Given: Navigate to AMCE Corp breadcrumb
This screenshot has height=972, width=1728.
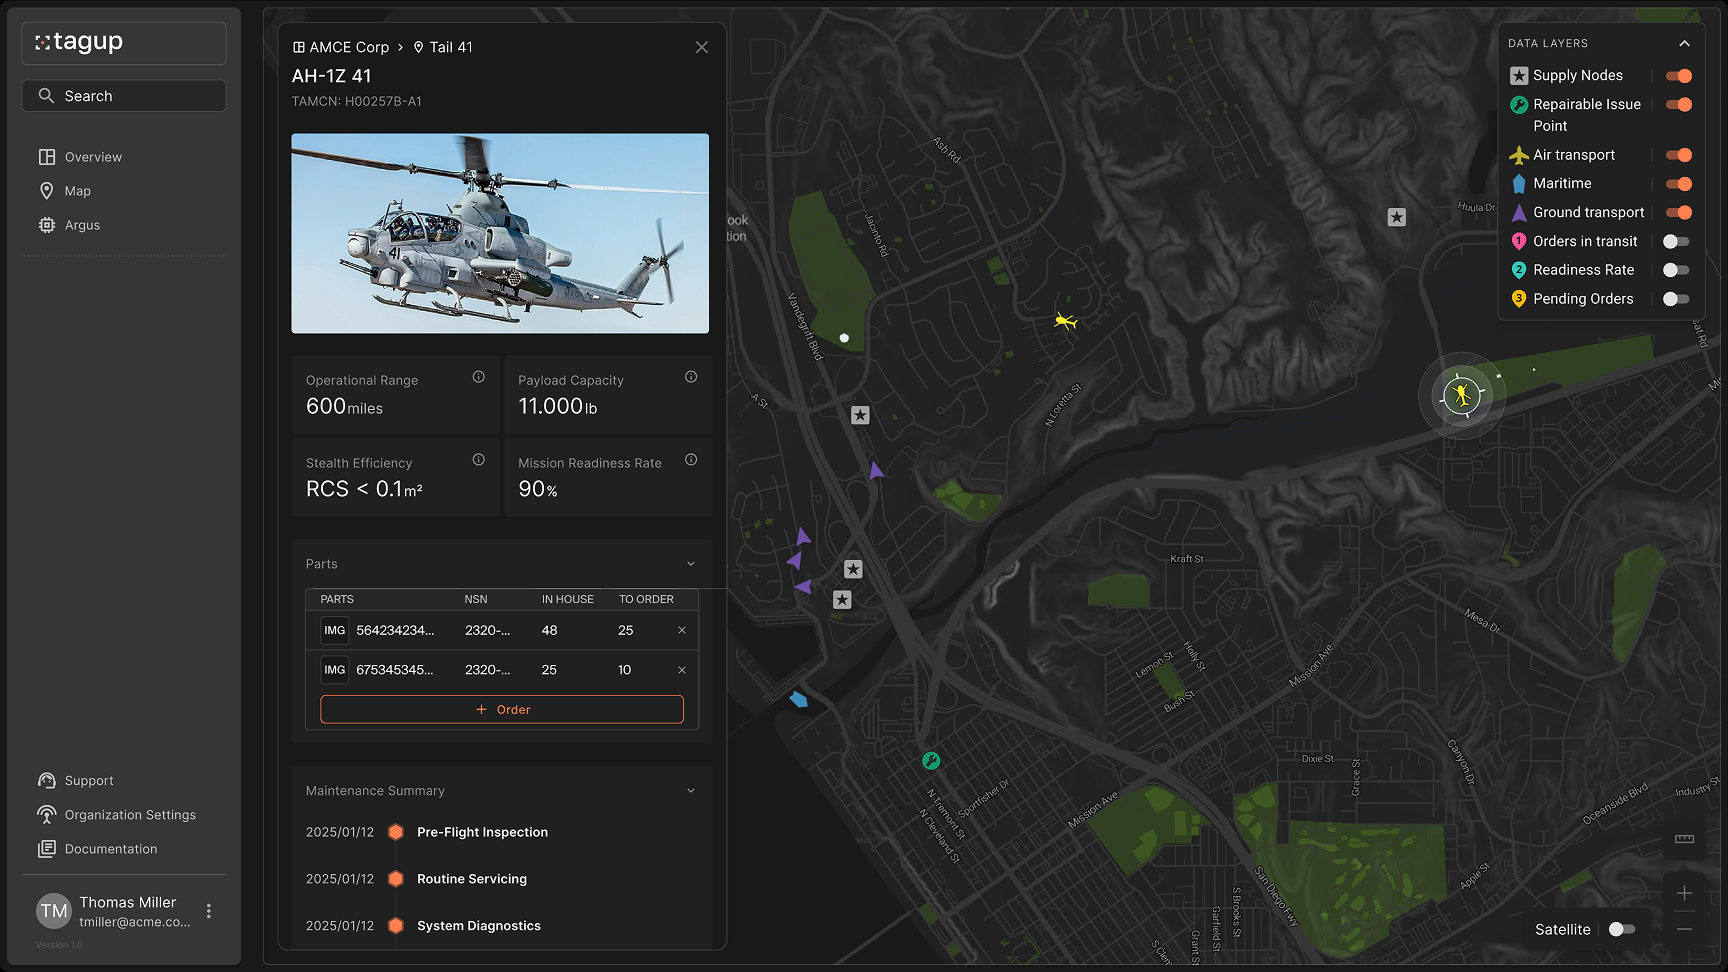Looking at the screenshot, I should pos(341,47).
